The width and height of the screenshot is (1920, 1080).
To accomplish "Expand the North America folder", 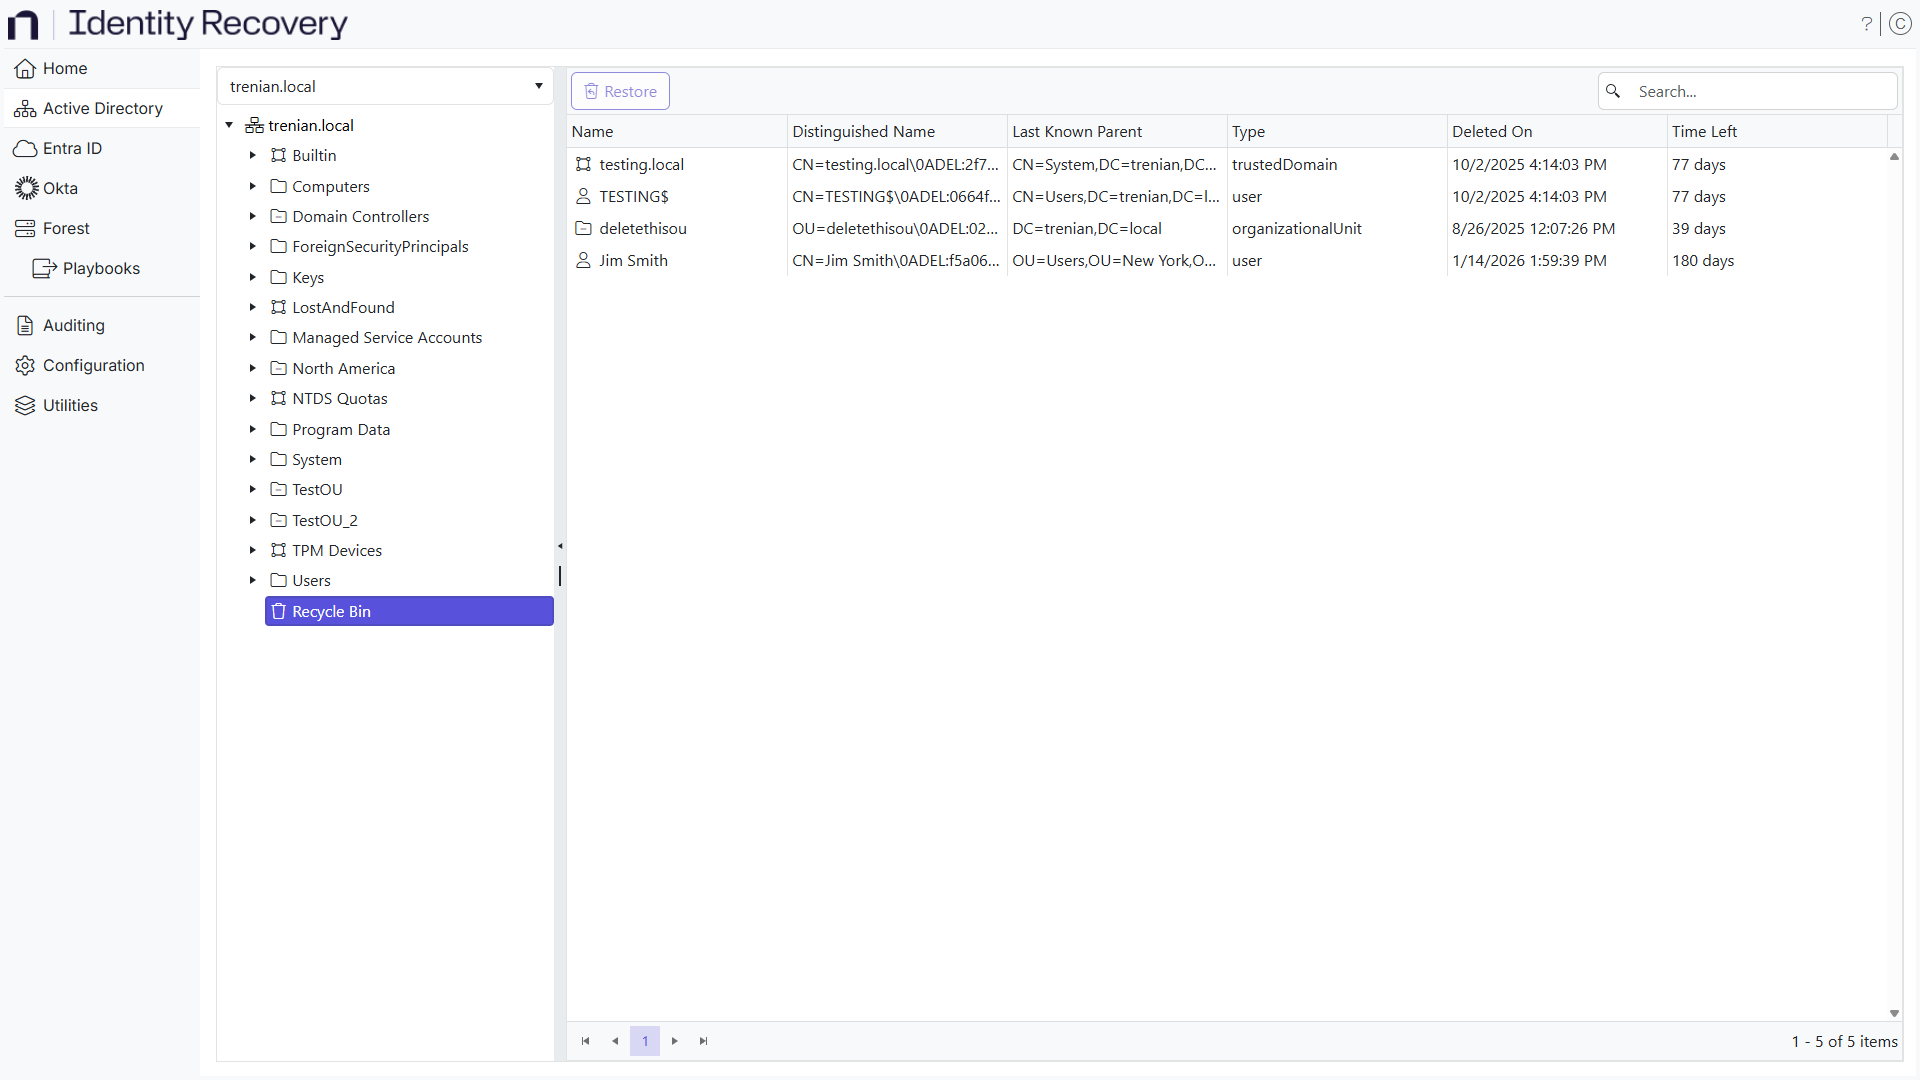I will [253, 368].
